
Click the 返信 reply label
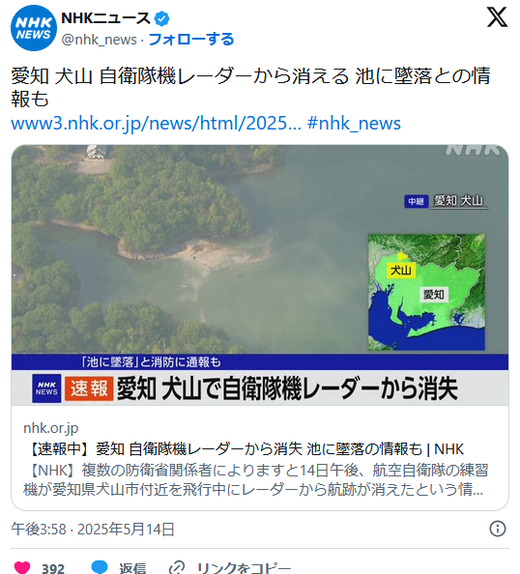133,568
